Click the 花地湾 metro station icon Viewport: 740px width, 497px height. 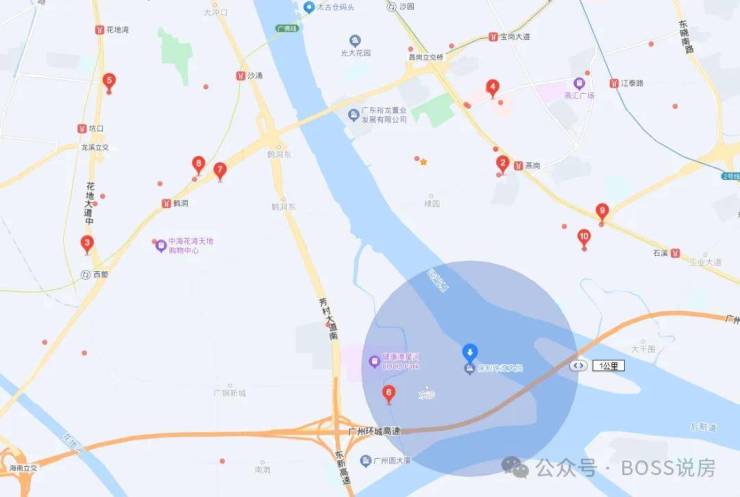(x=100, y=30)
